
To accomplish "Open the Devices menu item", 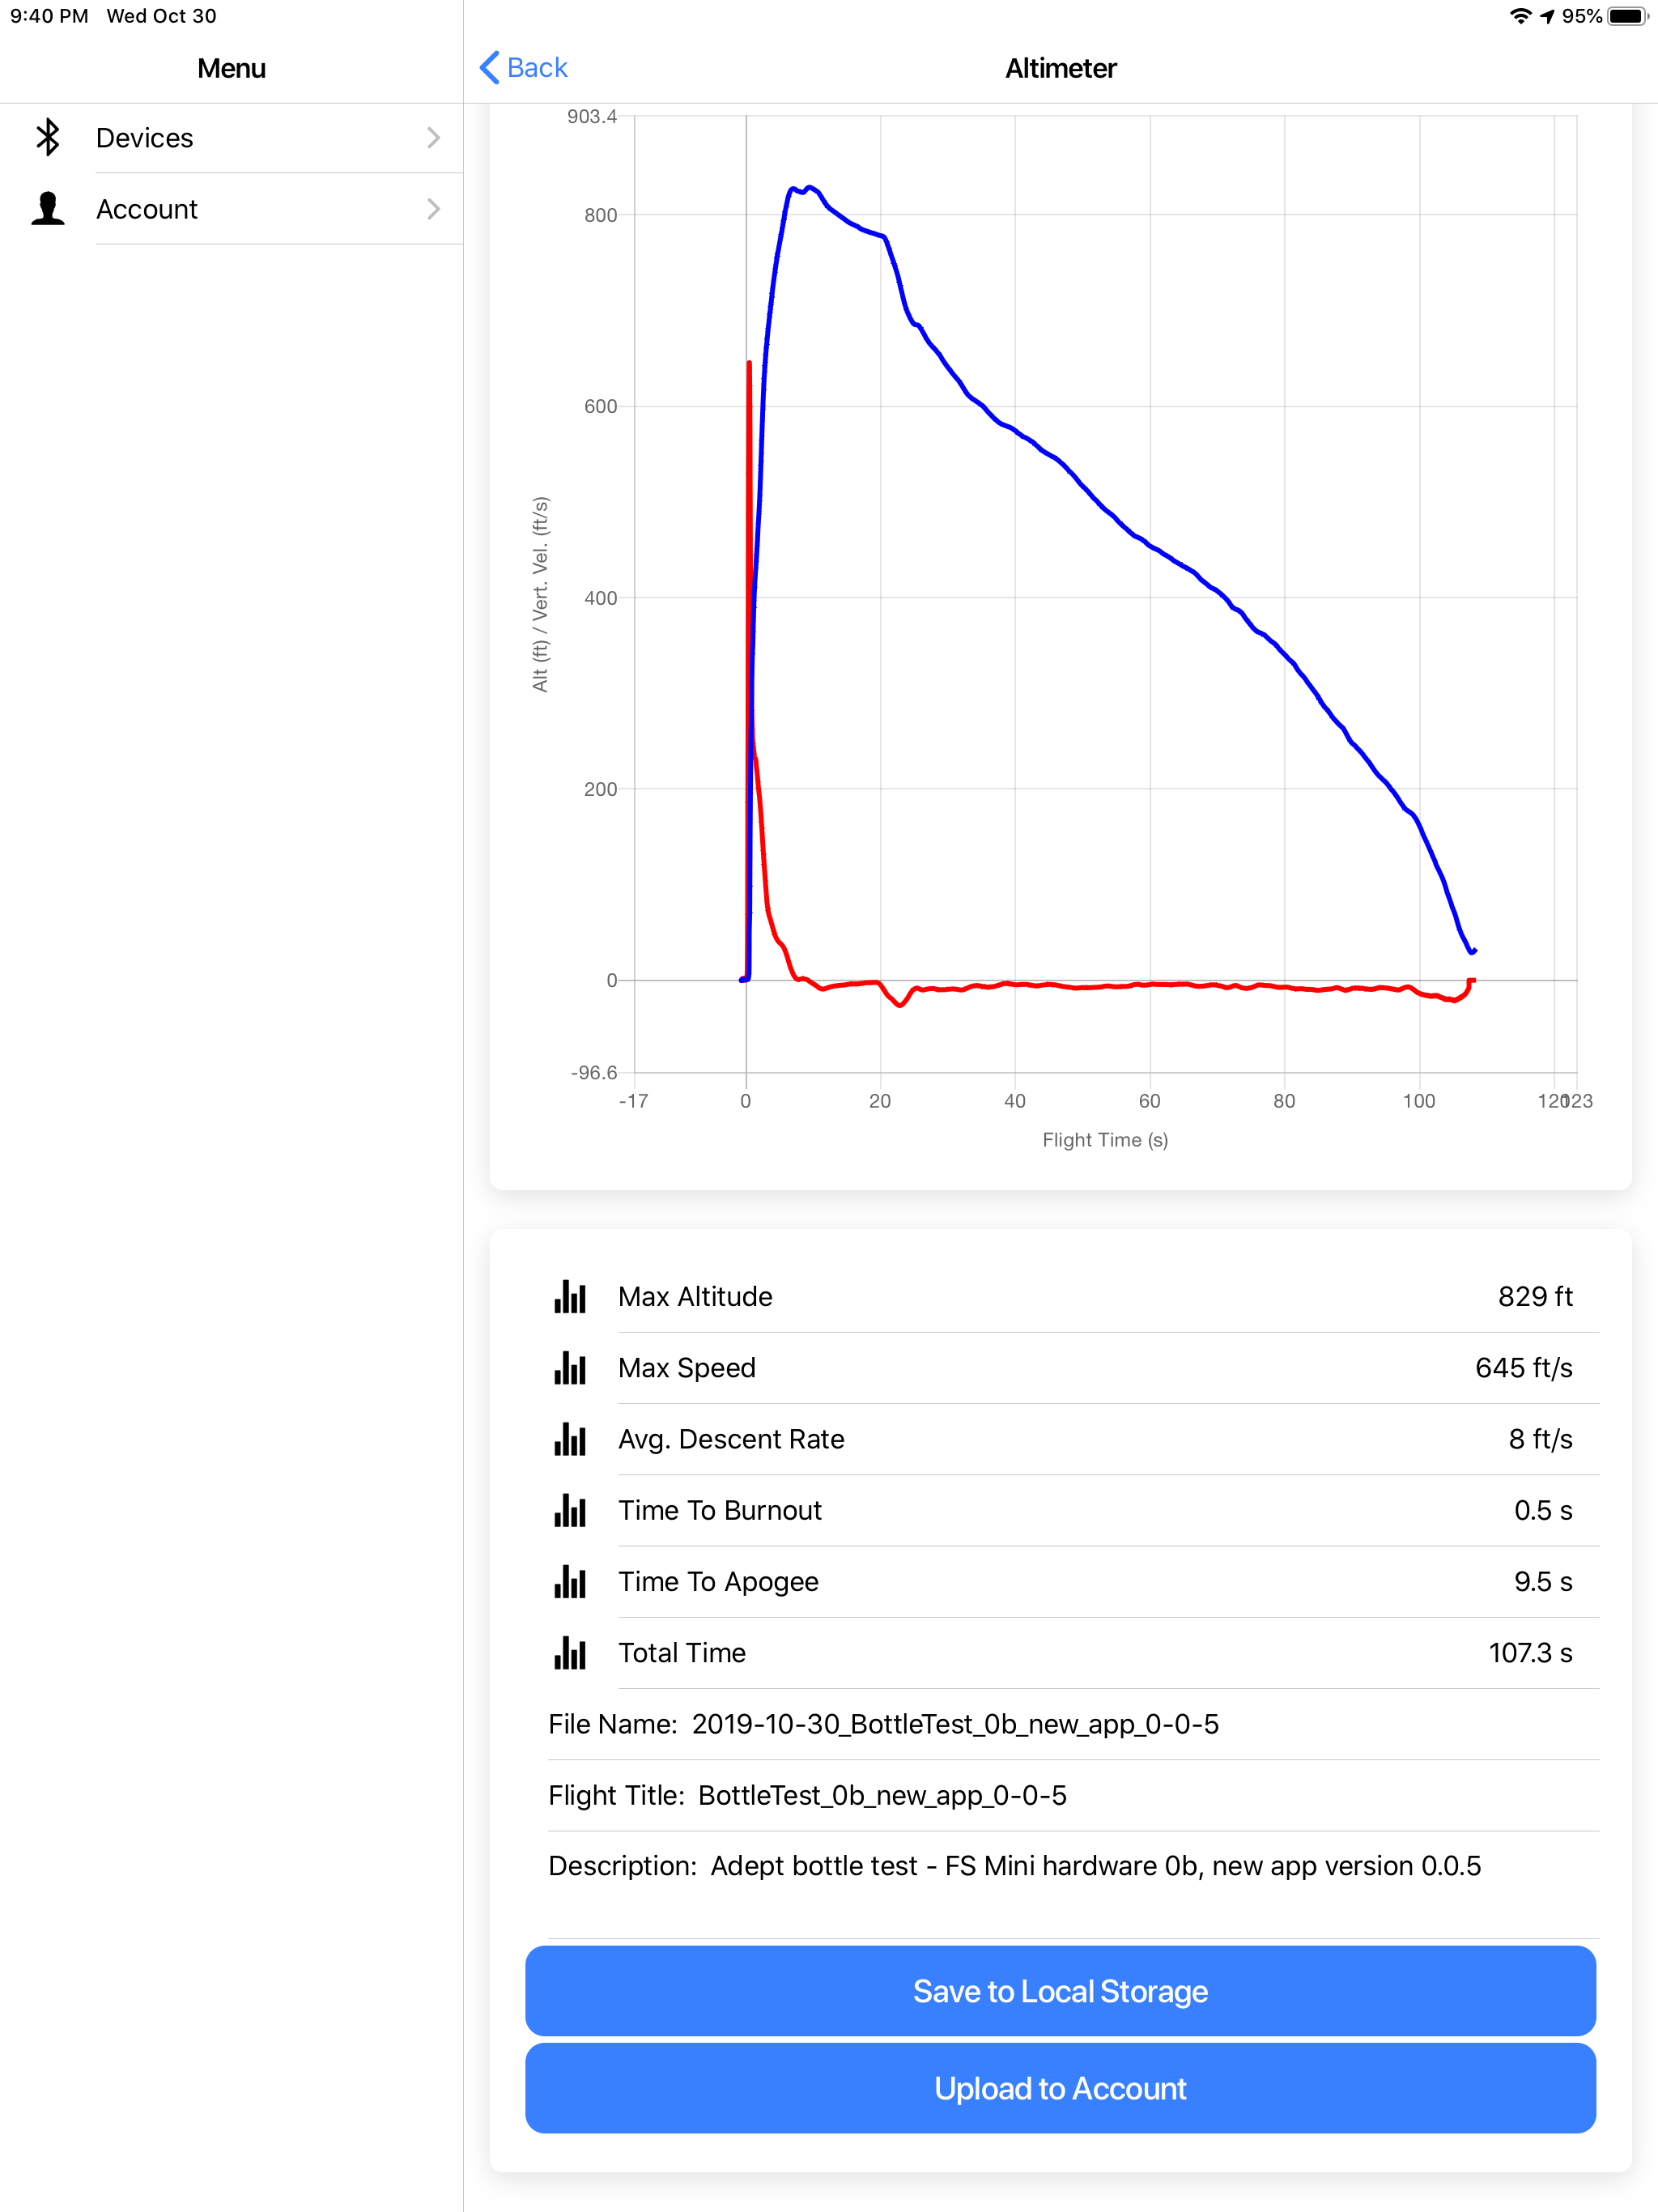I will point(231,137).
